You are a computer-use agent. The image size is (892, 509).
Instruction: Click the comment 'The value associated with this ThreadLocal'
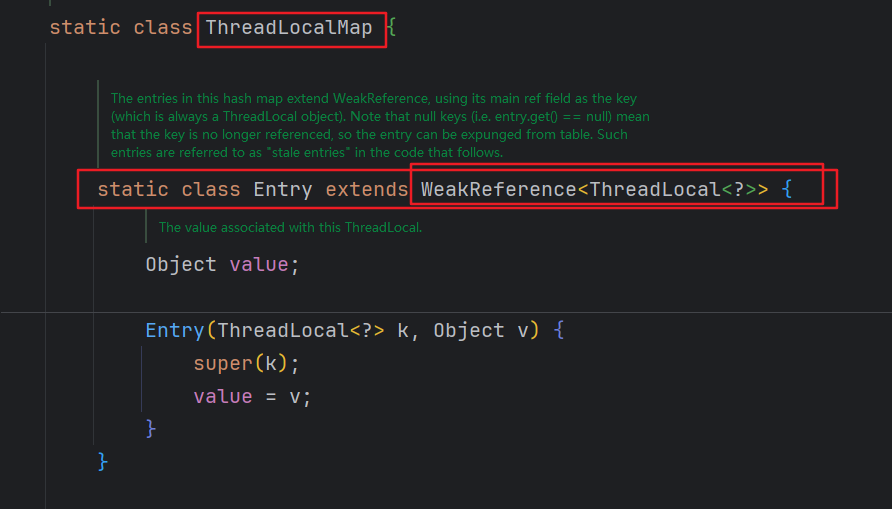(x=290, y=228)
